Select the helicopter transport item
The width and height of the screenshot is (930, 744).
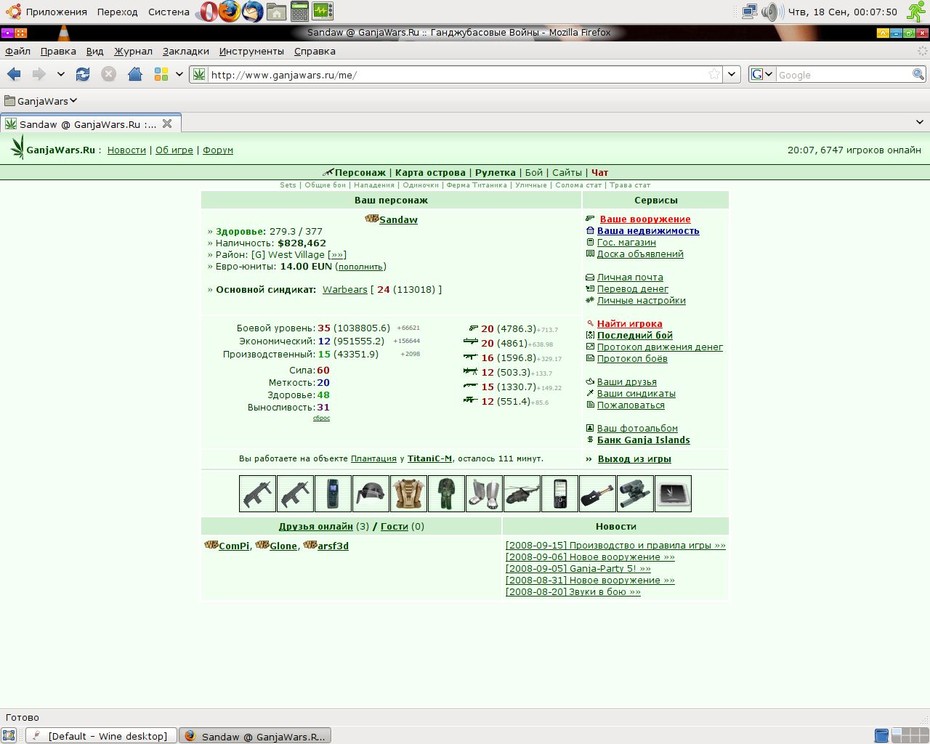[x=522, y=493]
